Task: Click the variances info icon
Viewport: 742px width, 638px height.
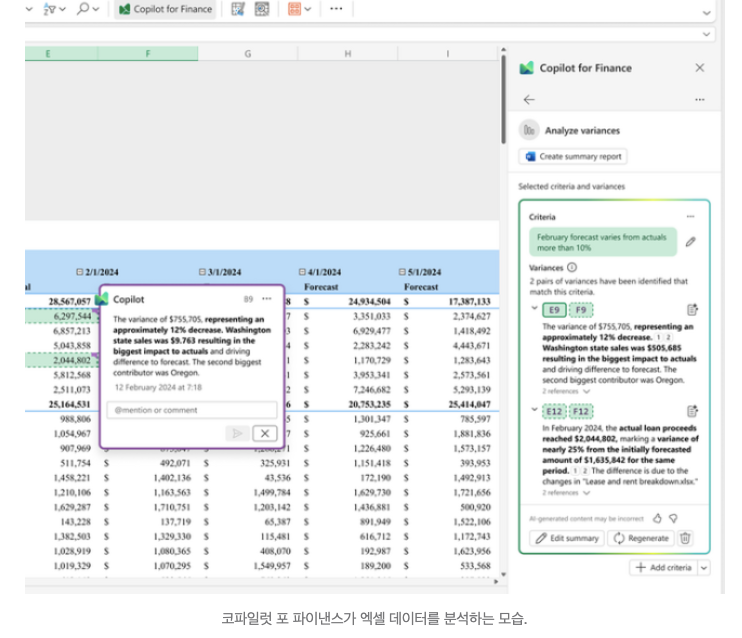Action: pos(572,267)
